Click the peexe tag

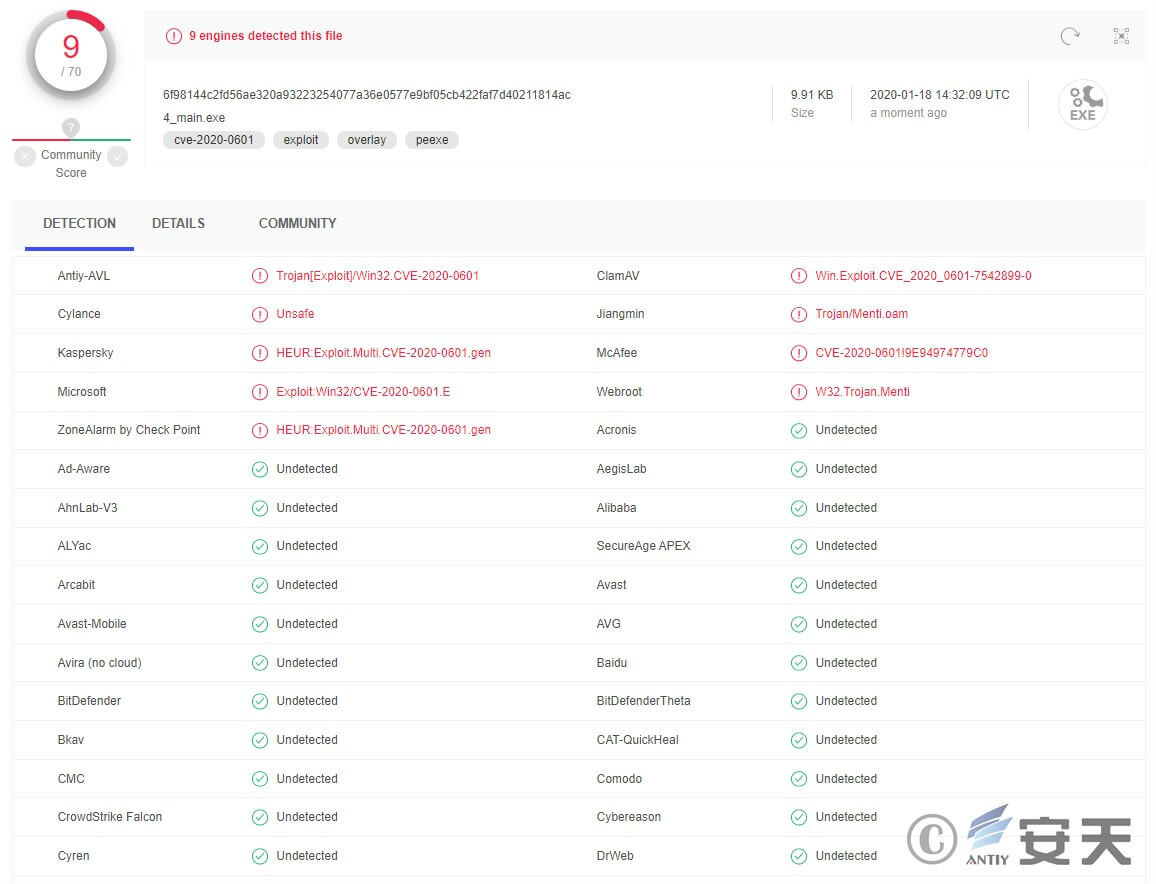tap(431, 140)
